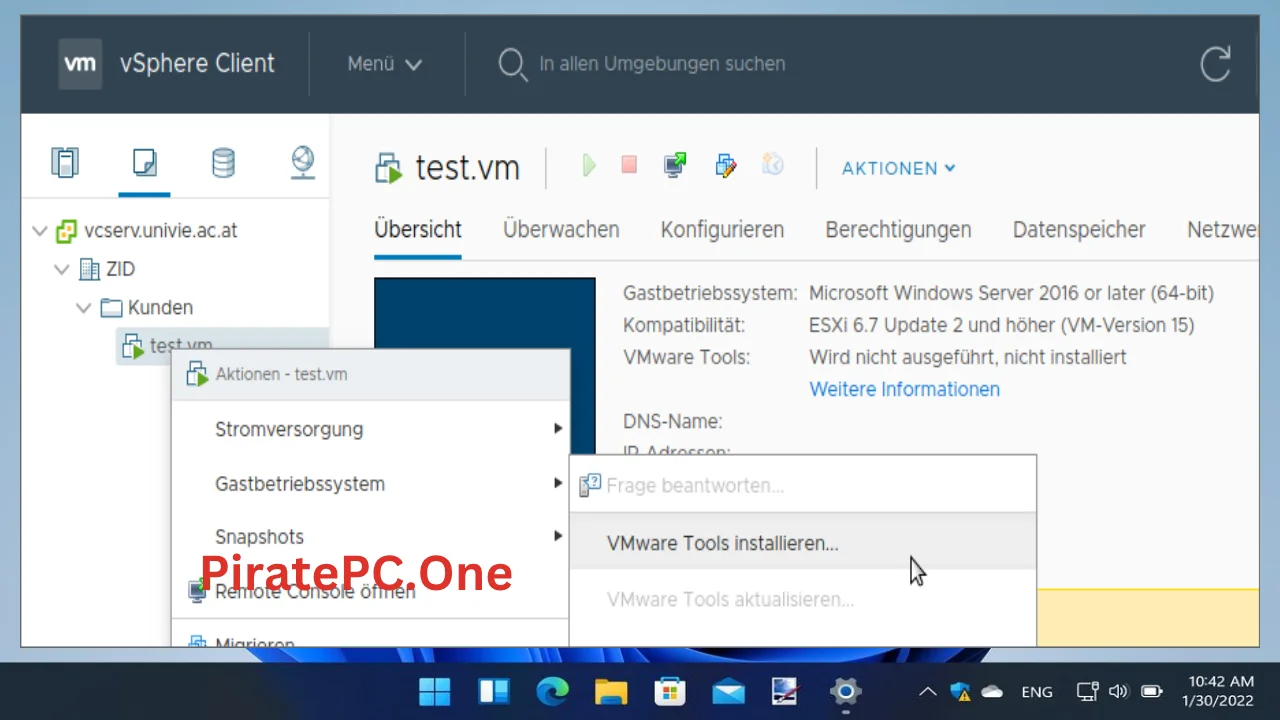Select vcserv.univie.ac.at in the tree
The image size is (1280, 720).
[x=161, y=231]
